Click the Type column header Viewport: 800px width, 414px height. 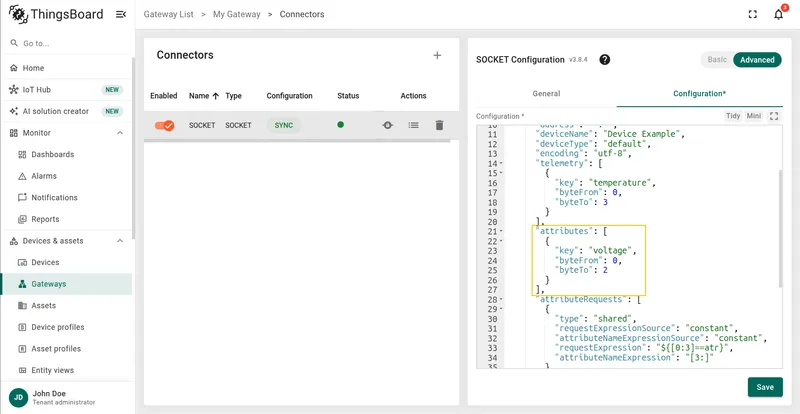pos(233,95)
